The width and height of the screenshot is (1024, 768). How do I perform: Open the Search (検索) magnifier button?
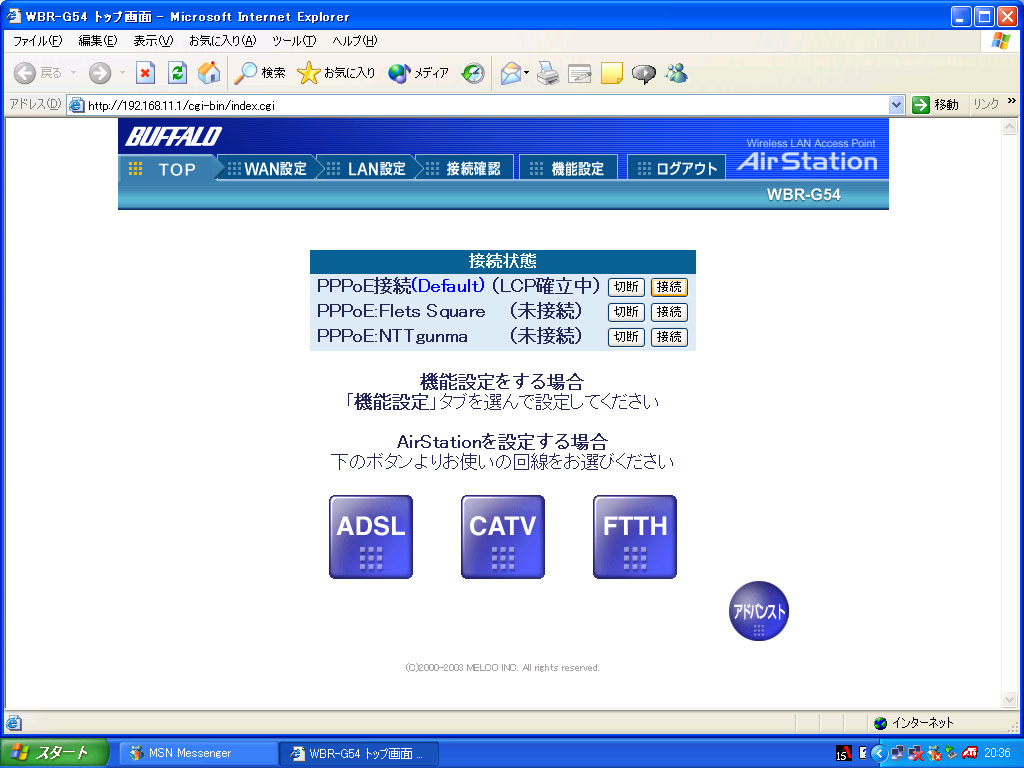tap(260, 73)
